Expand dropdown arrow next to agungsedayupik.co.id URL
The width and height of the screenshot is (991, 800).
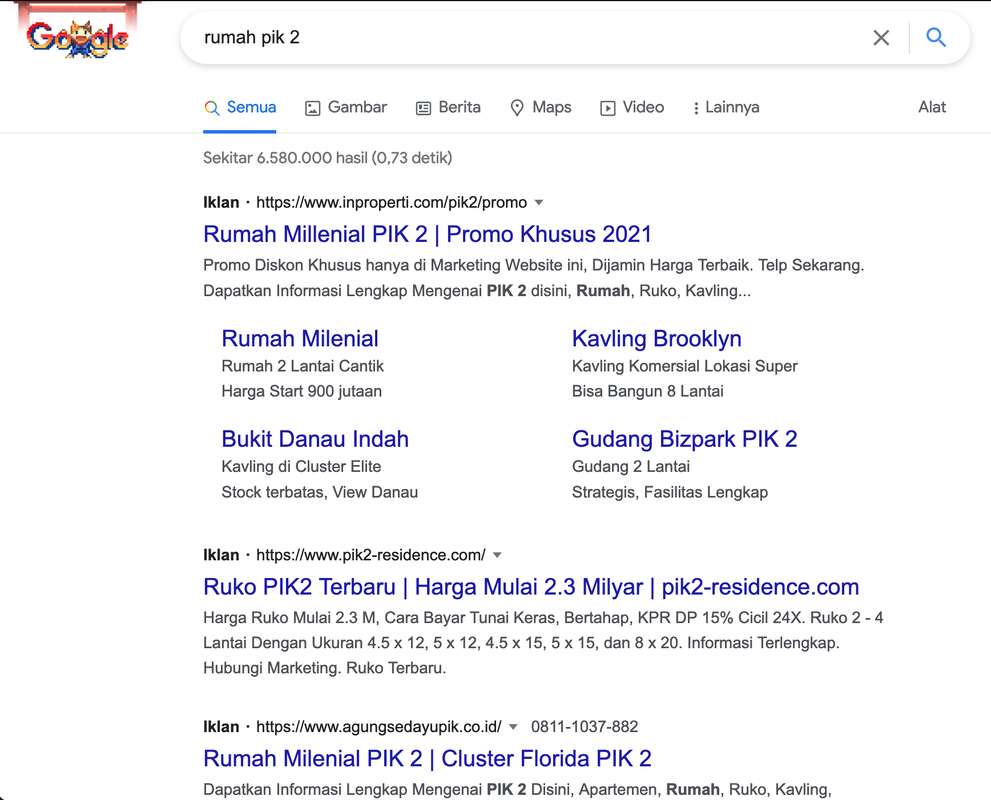click(x=513, y=727)
